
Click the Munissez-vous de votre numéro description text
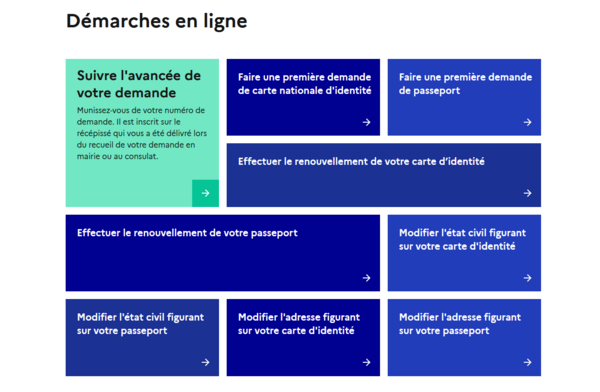[x=142, y=133]
